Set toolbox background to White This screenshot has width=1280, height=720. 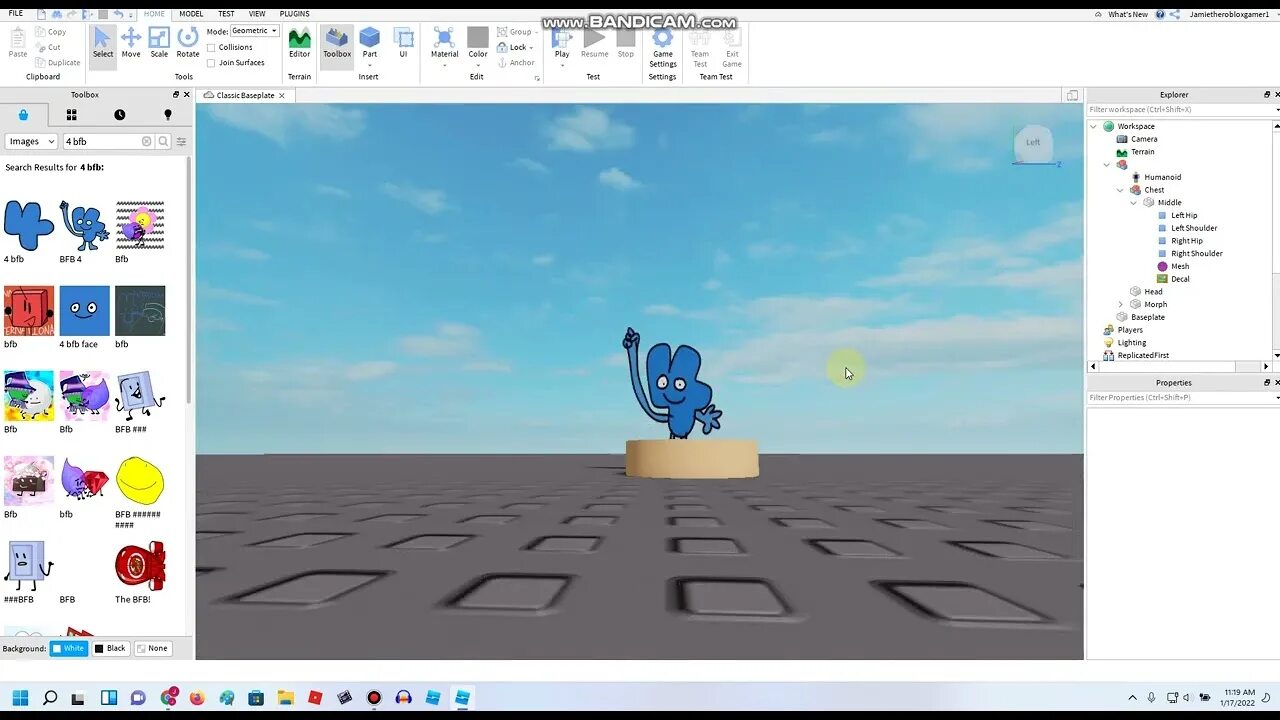(x=69, y=648)
